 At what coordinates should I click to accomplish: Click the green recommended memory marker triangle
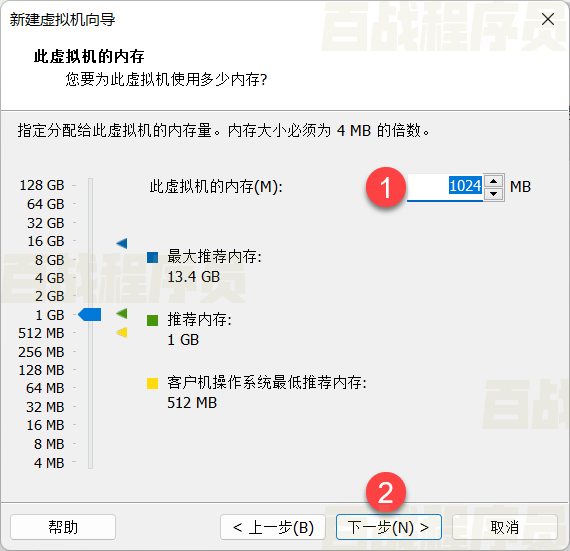[122, 313]
